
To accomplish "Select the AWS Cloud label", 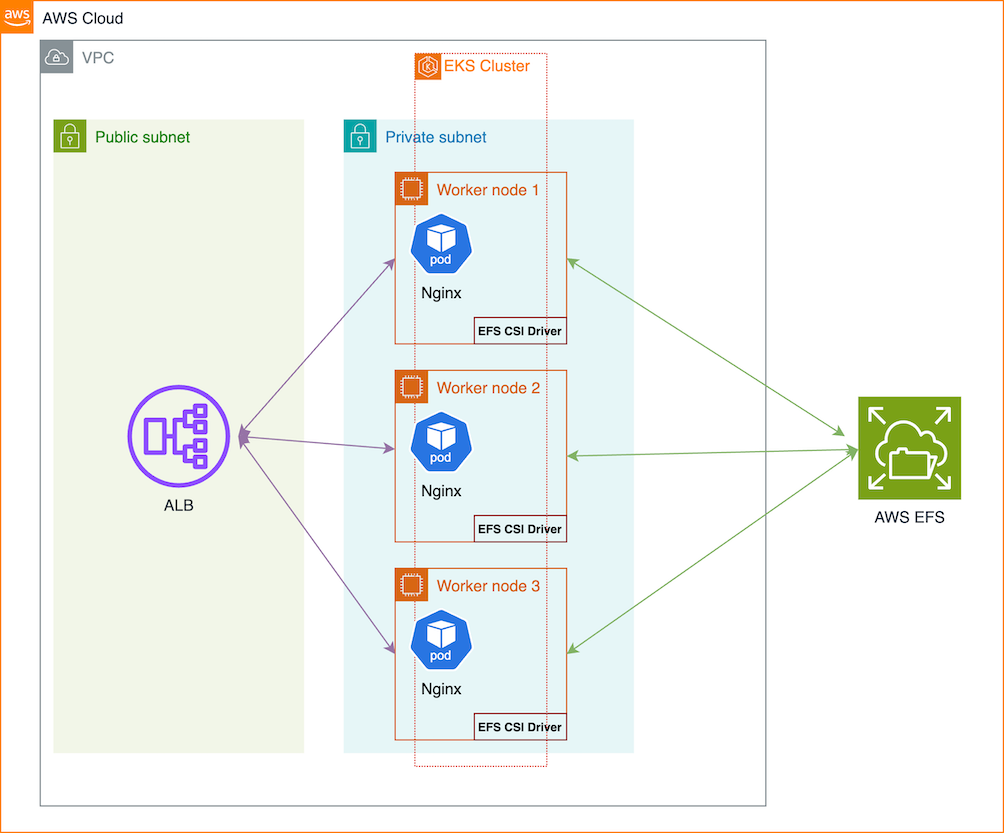I will click(x=83, y=18).
